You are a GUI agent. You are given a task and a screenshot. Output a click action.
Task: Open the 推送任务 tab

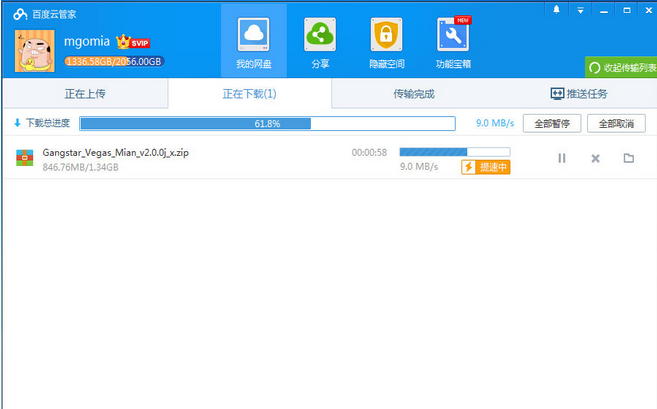[x=579, y=94]
